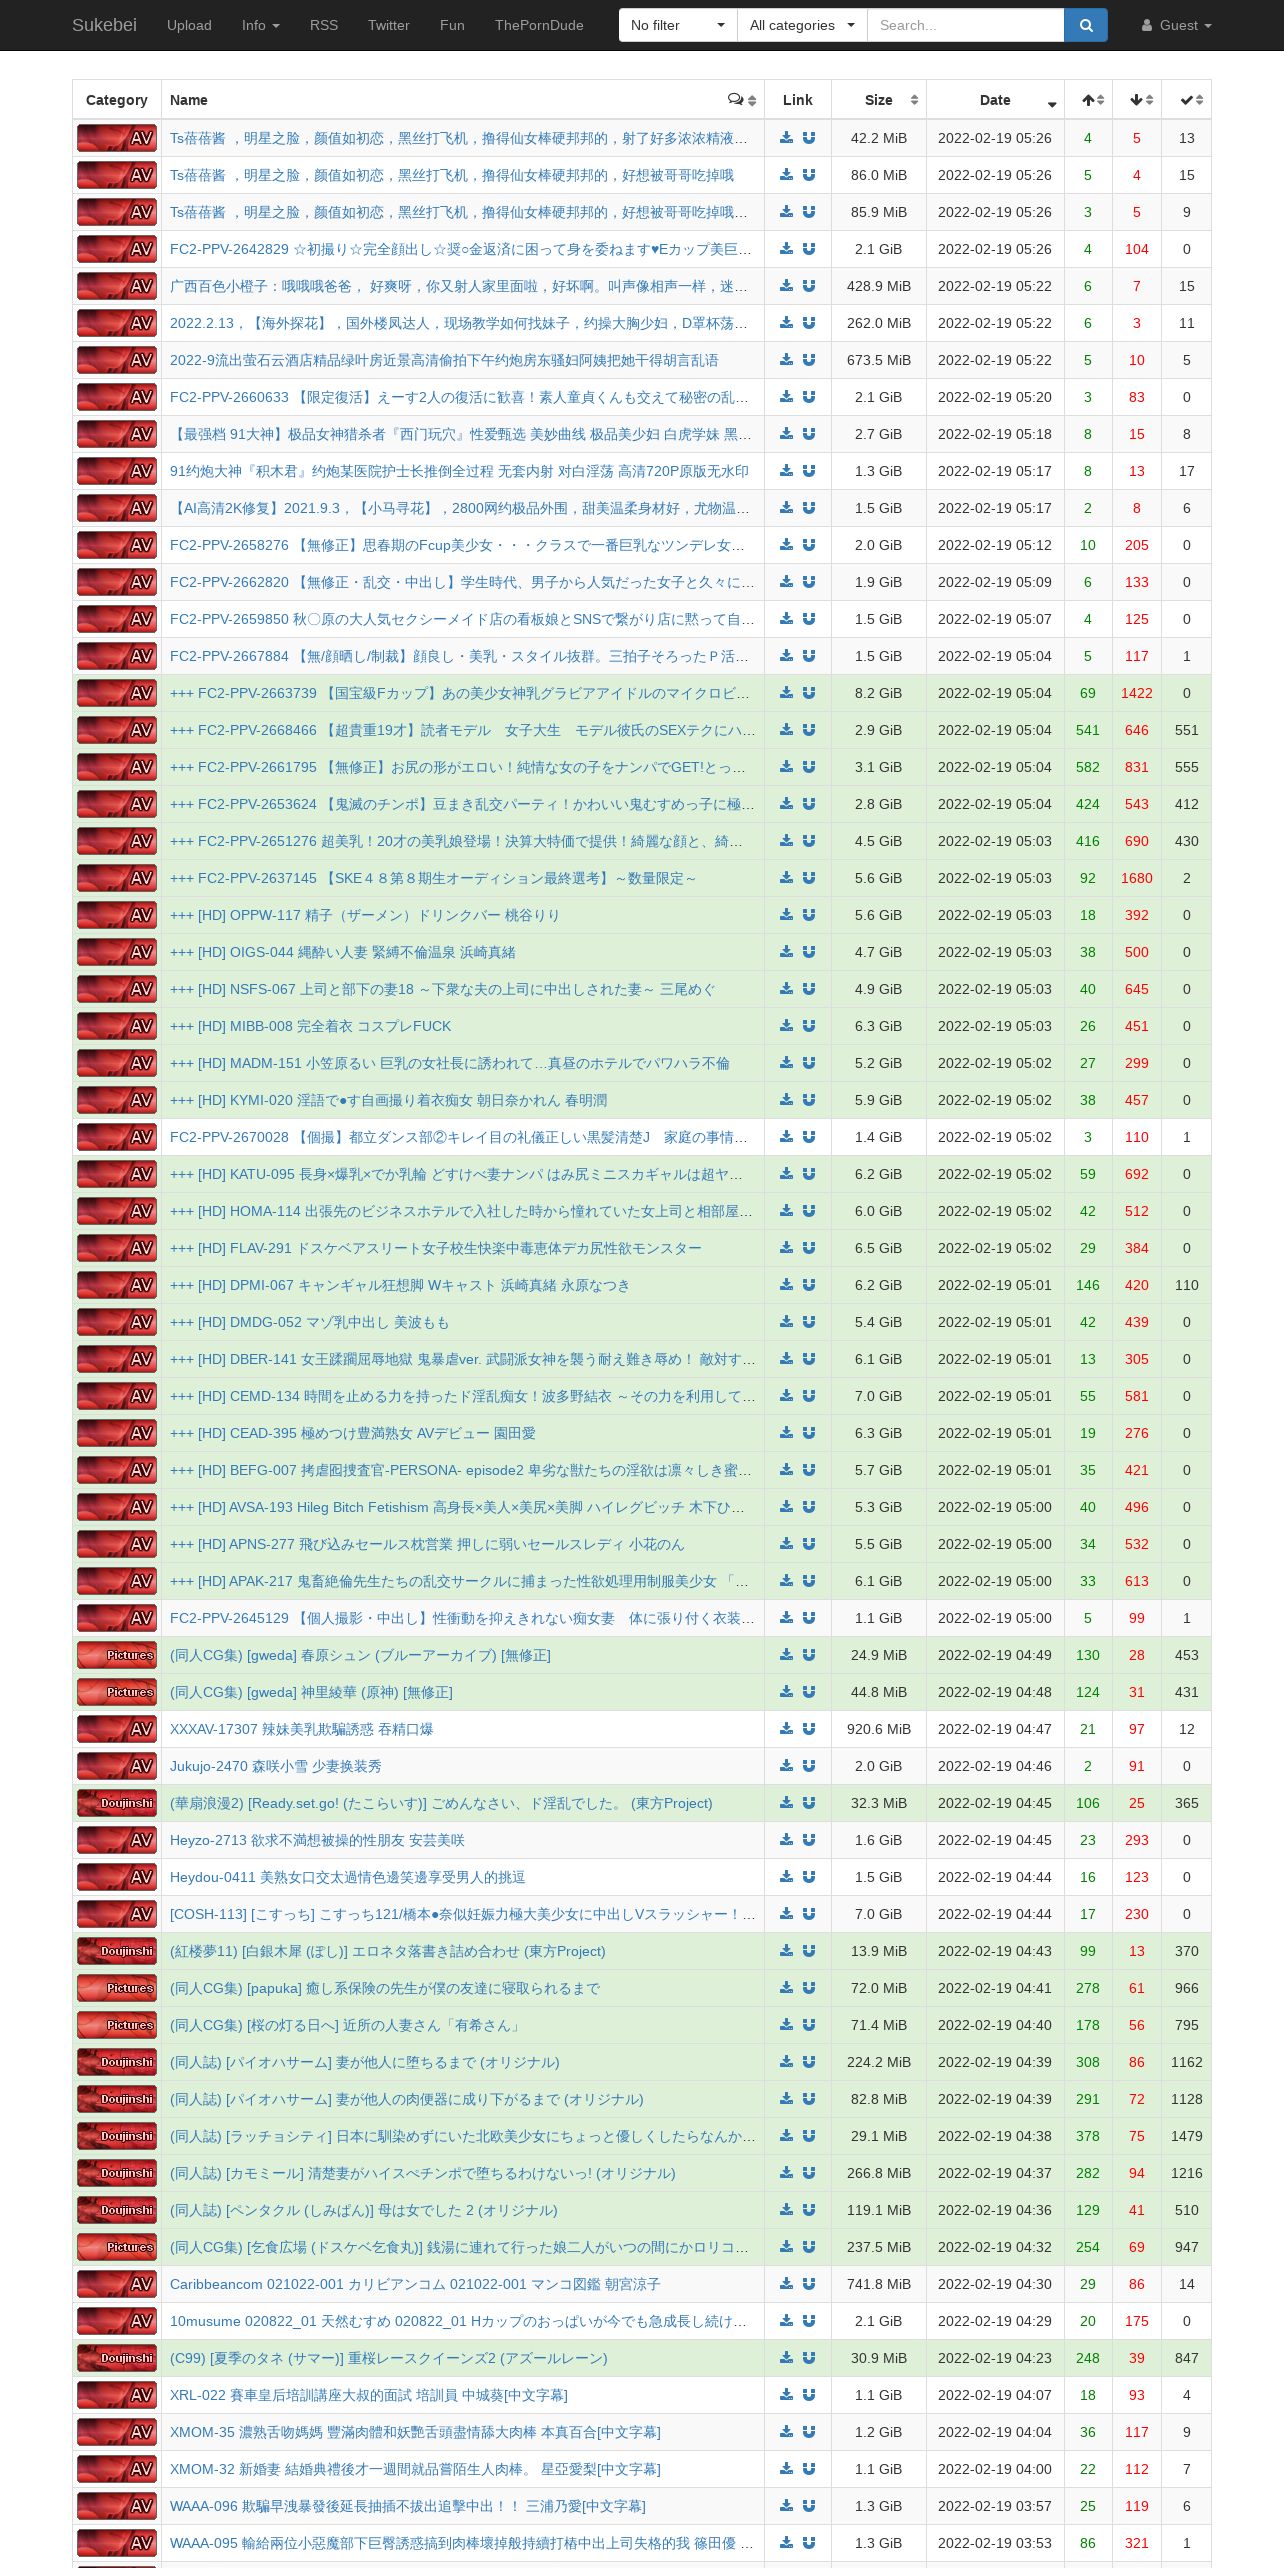Download torrent for the 29.1 MiB row
Viewport: 1284px width, 2568px height.
(787, 2136)
